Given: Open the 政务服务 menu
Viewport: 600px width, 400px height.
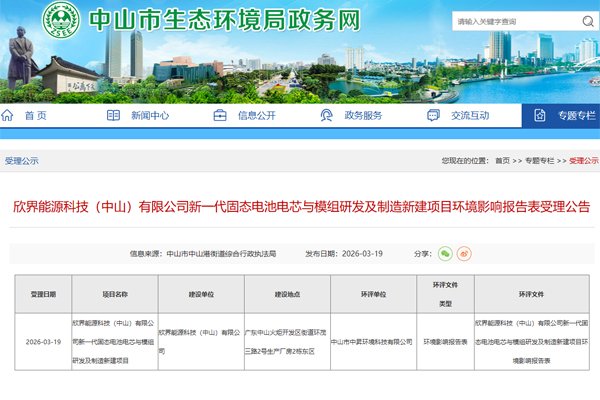Looking at the screenshot, I should [363, 115].
